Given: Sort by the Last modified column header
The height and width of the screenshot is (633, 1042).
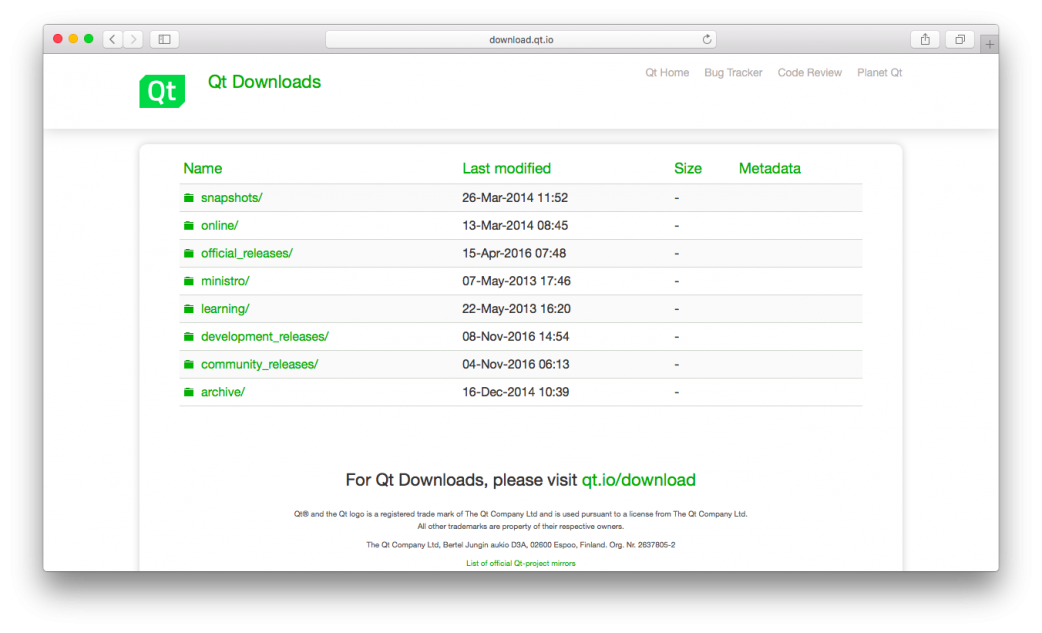Looking at the screenshot, I should click(506, 168).
